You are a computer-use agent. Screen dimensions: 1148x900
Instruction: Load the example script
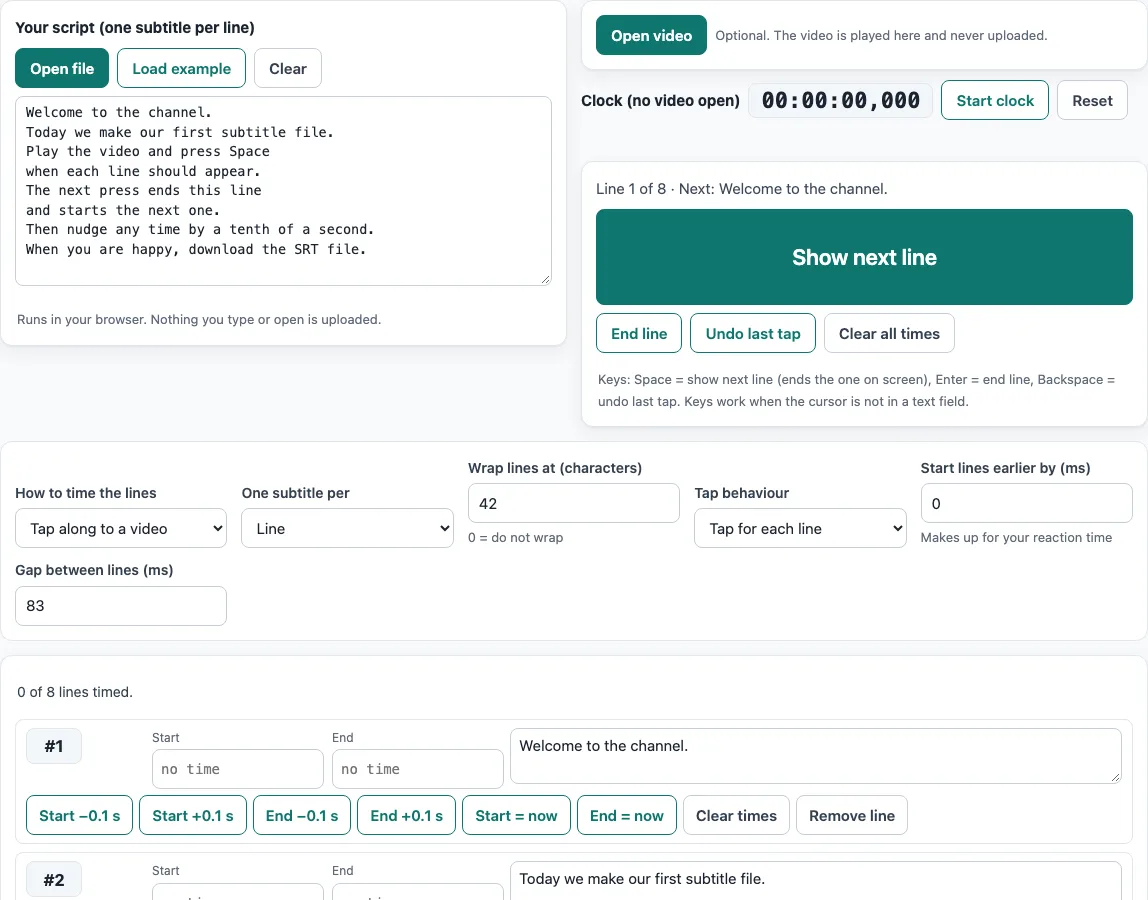[182, 68]
